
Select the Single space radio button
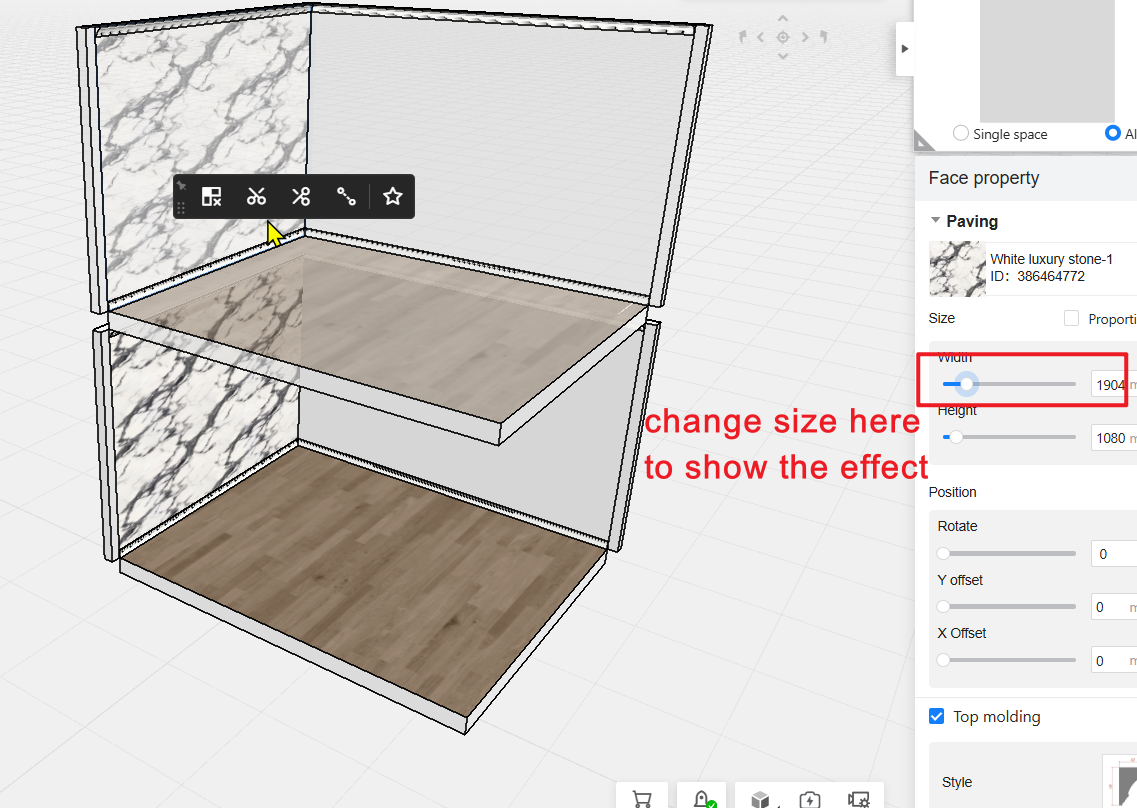(961, 133)
